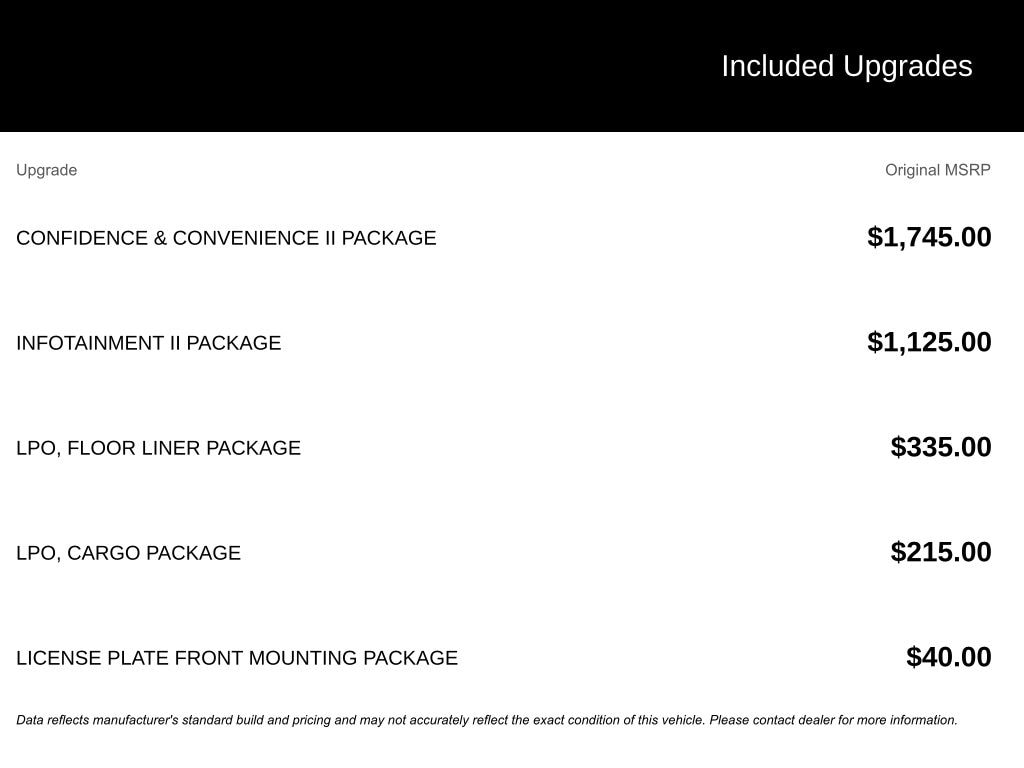Click the $1,125.00 price
Image resolution: width=1024 pixels, height=768 pixels.
(929, 342)
